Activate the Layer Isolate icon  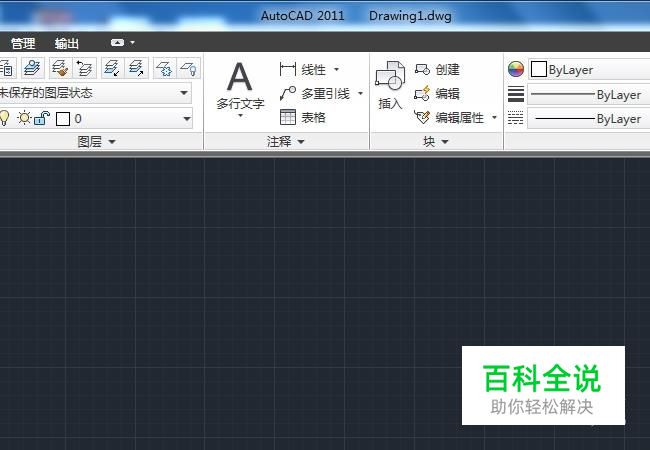(x=112, y=68)
